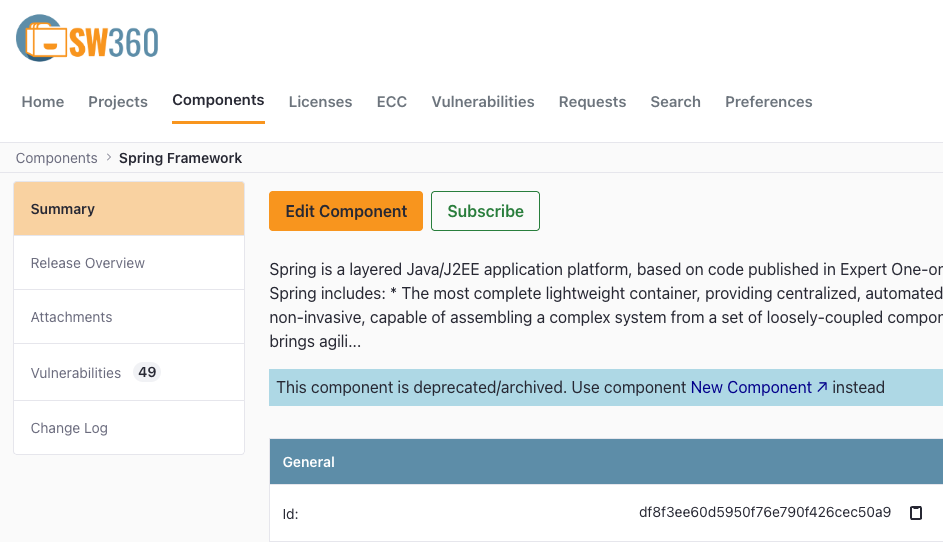Open the Search page

pyautogui.click(x=675, y=102)
